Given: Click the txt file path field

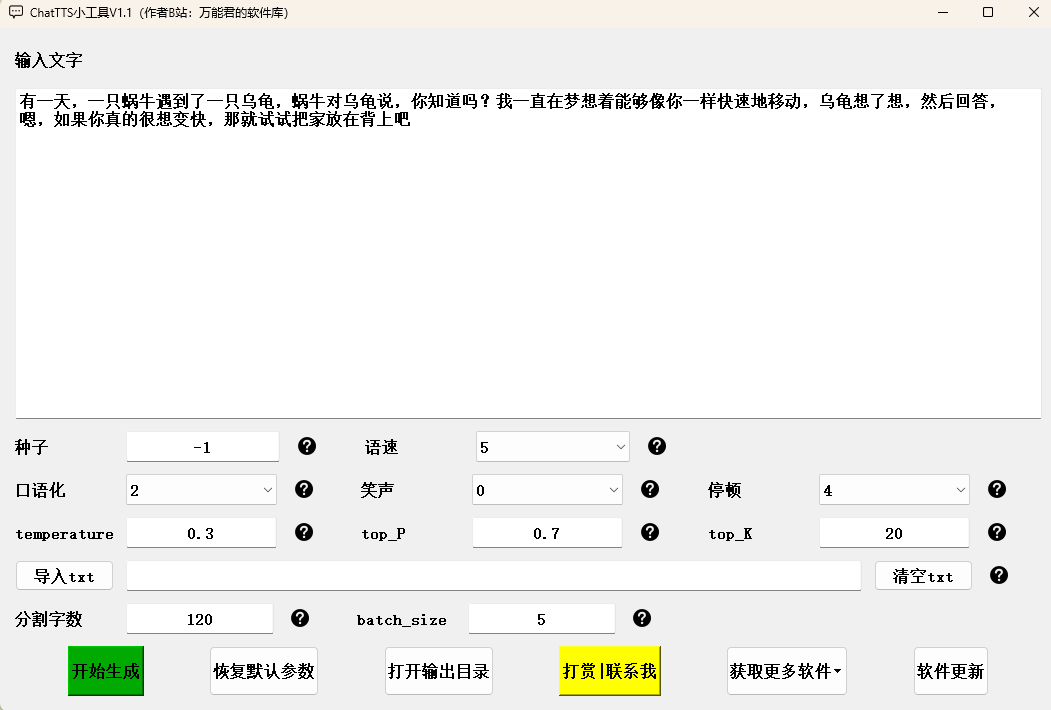Looking at the screenshot, I should coord(493,576).
